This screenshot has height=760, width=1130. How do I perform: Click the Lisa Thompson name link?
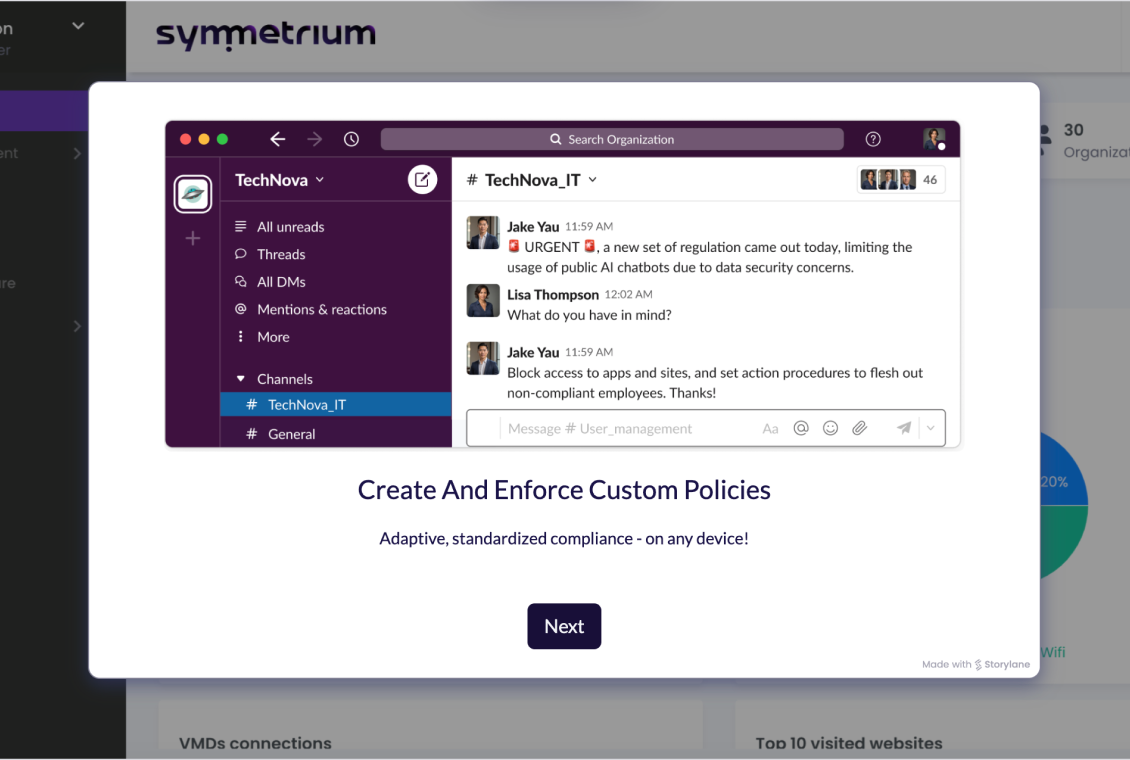[553, 295]
